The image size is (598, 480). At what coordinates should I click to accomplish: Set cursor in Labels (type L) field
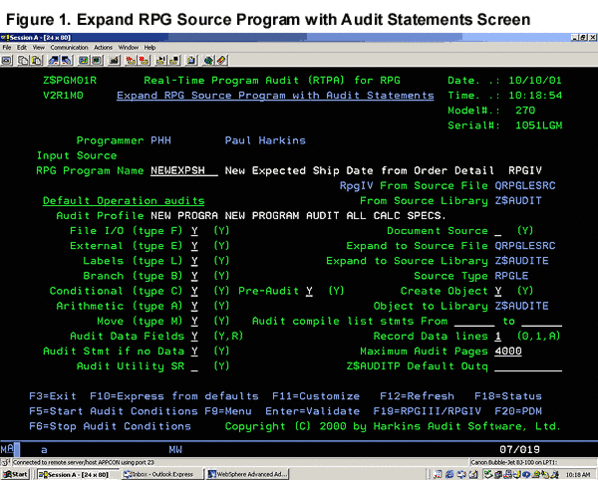(x=195, y=261)
